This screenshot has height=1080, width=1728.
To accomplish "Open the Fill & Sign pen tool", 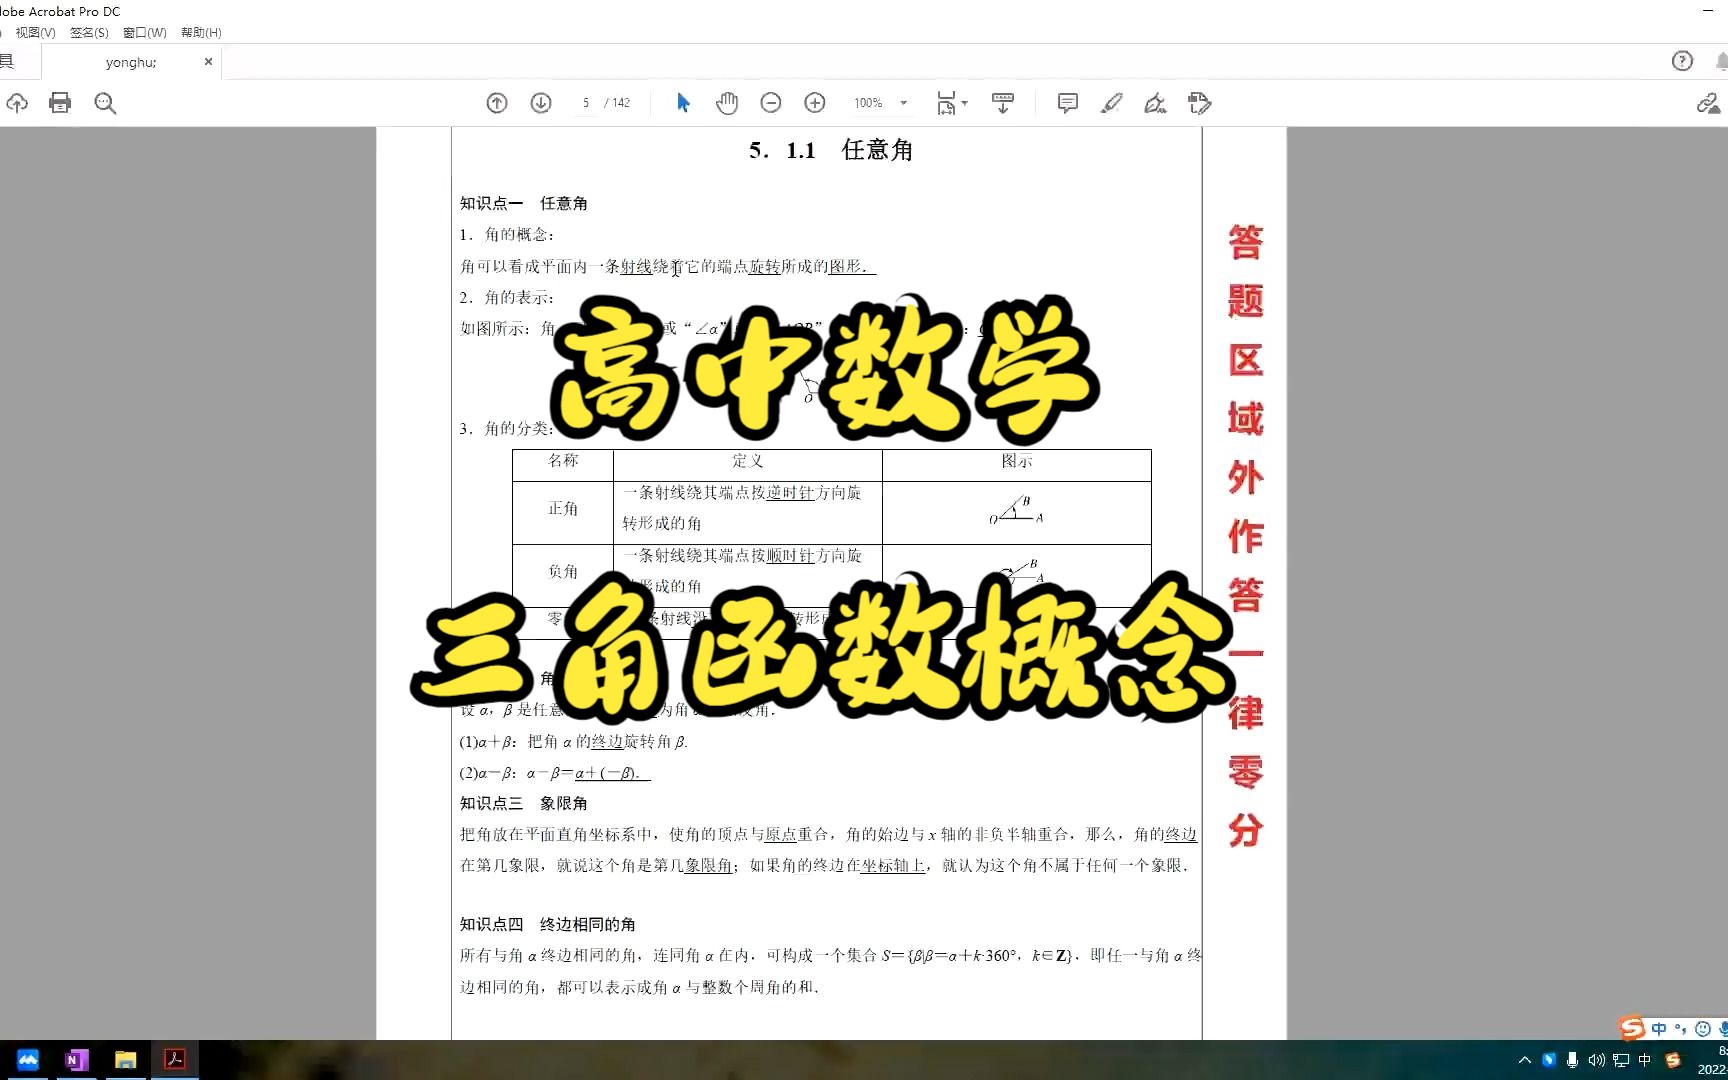I will (1155, 103).
